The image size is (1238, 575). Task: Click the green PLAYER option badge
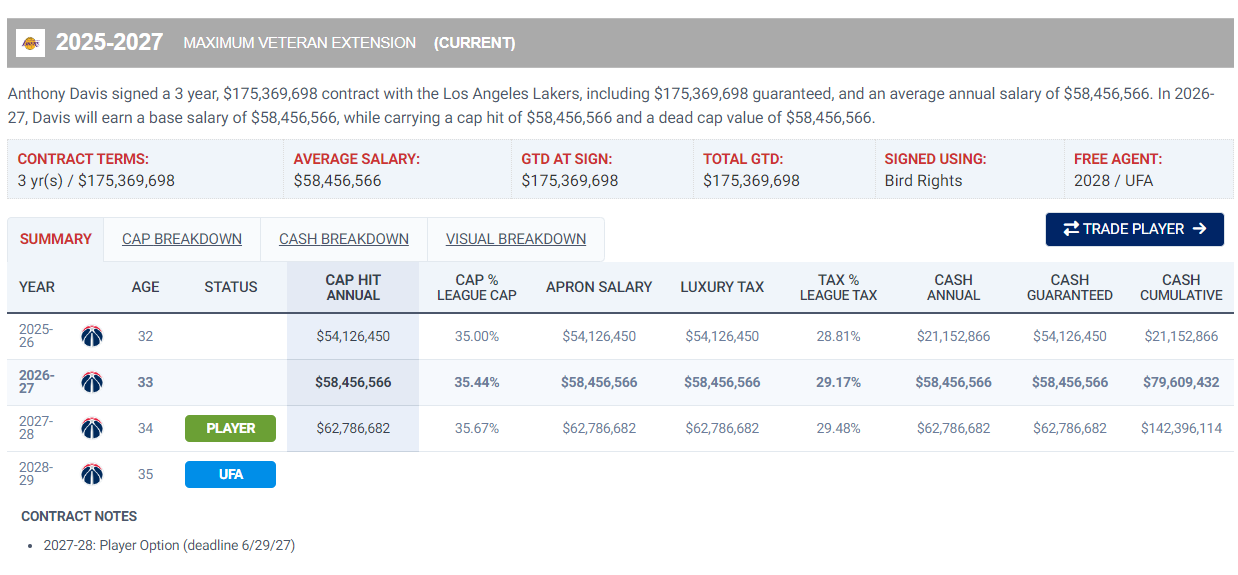(x=230, y=428)
